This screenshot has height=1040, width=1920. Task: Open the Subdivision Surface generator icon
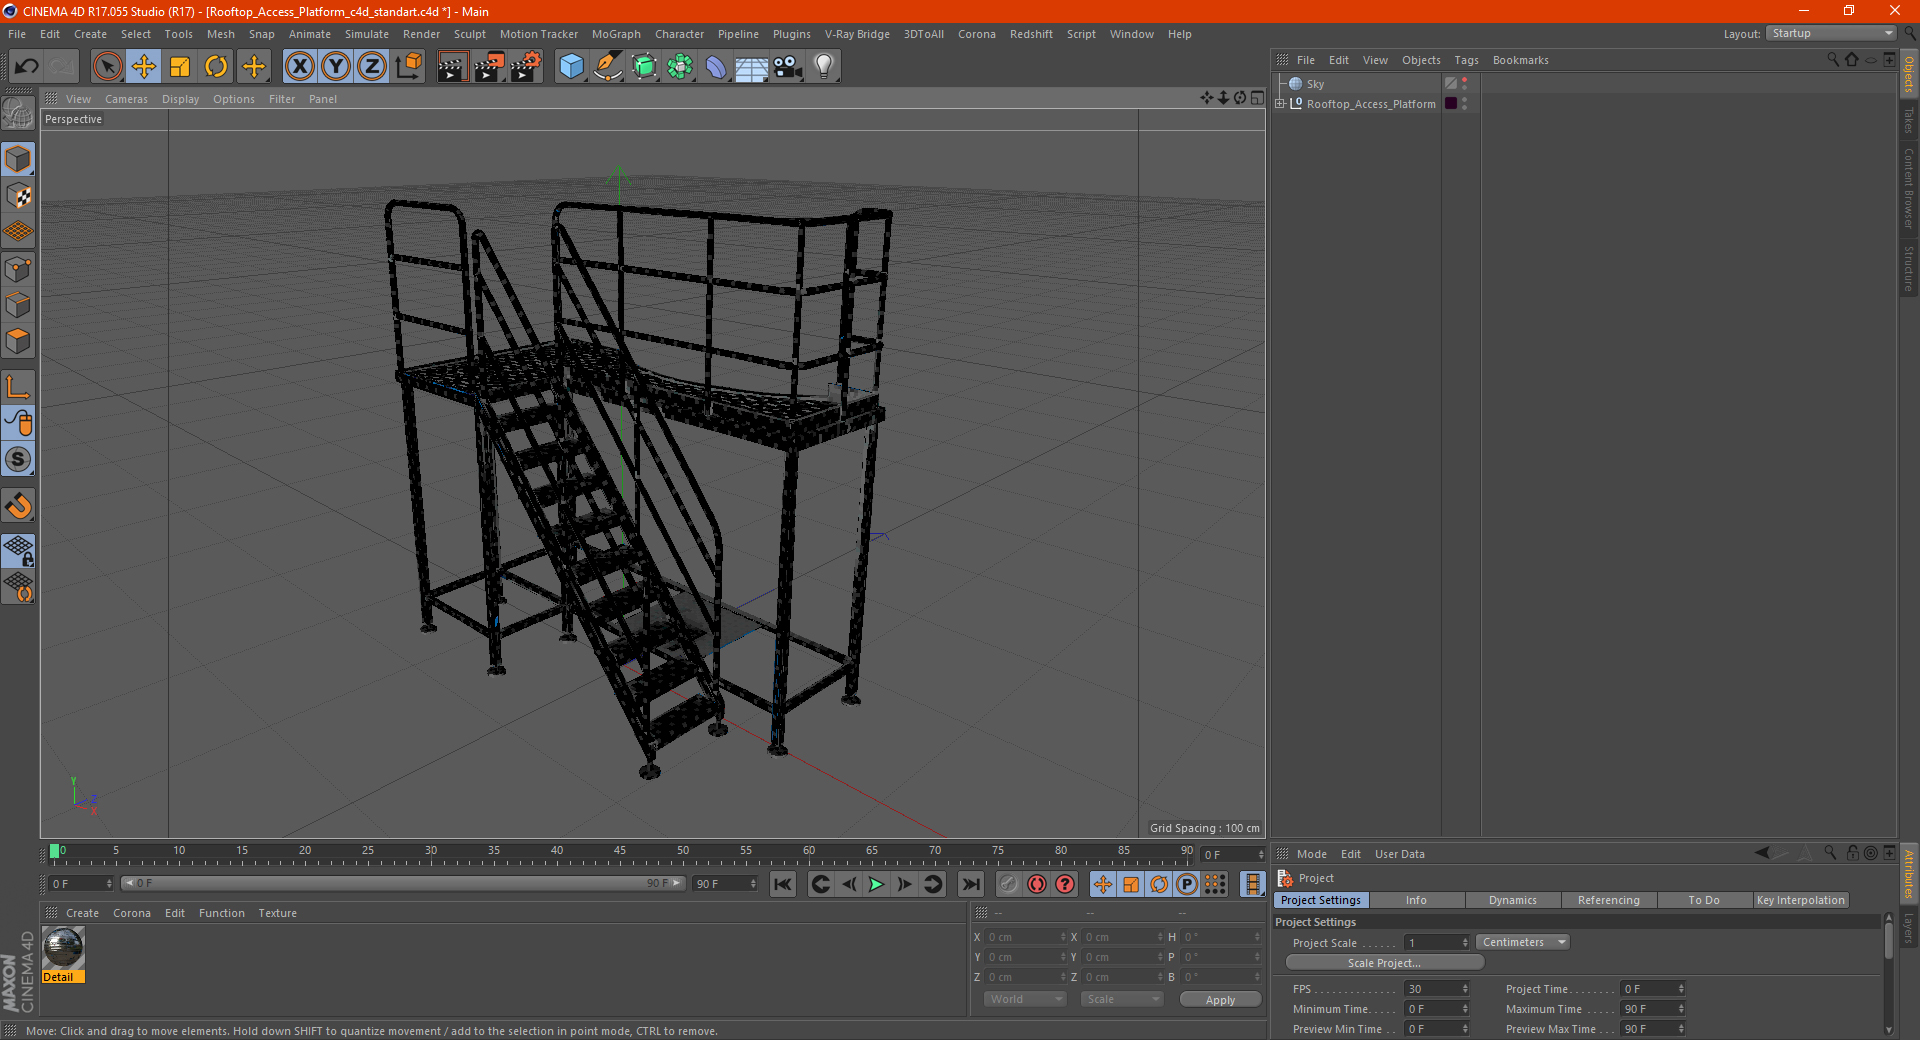[644, 67]
